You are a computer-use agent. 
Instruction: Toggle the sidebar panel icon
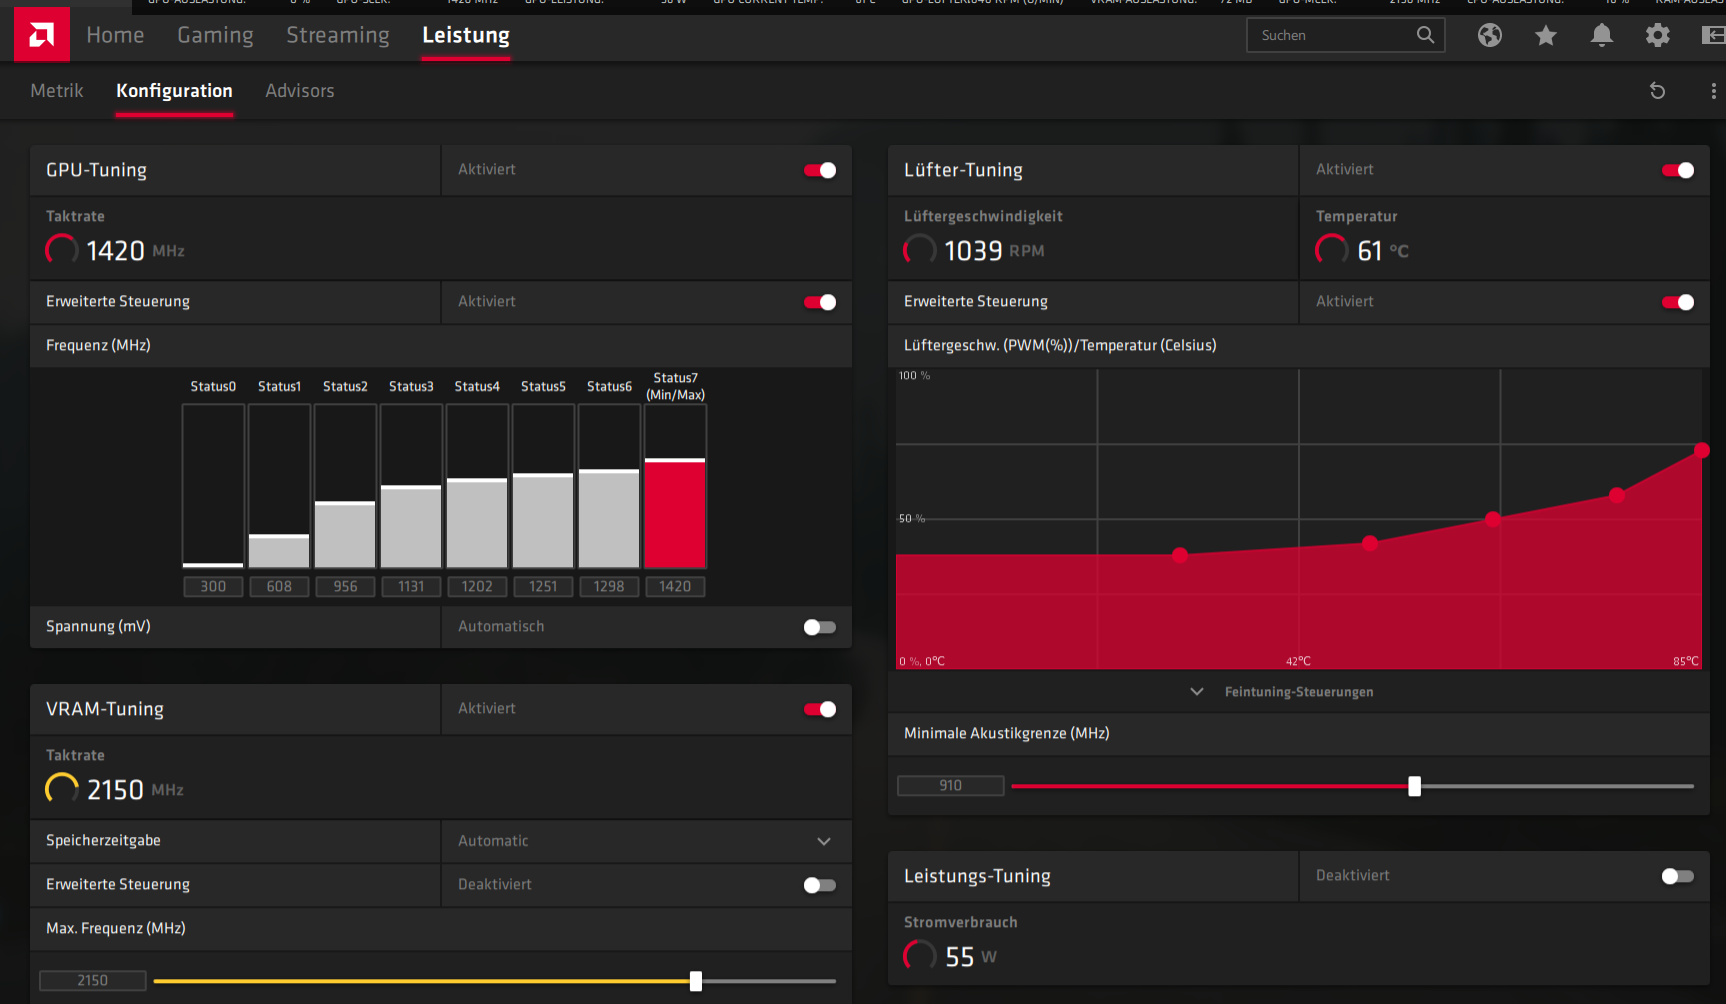click(1713, 35)
